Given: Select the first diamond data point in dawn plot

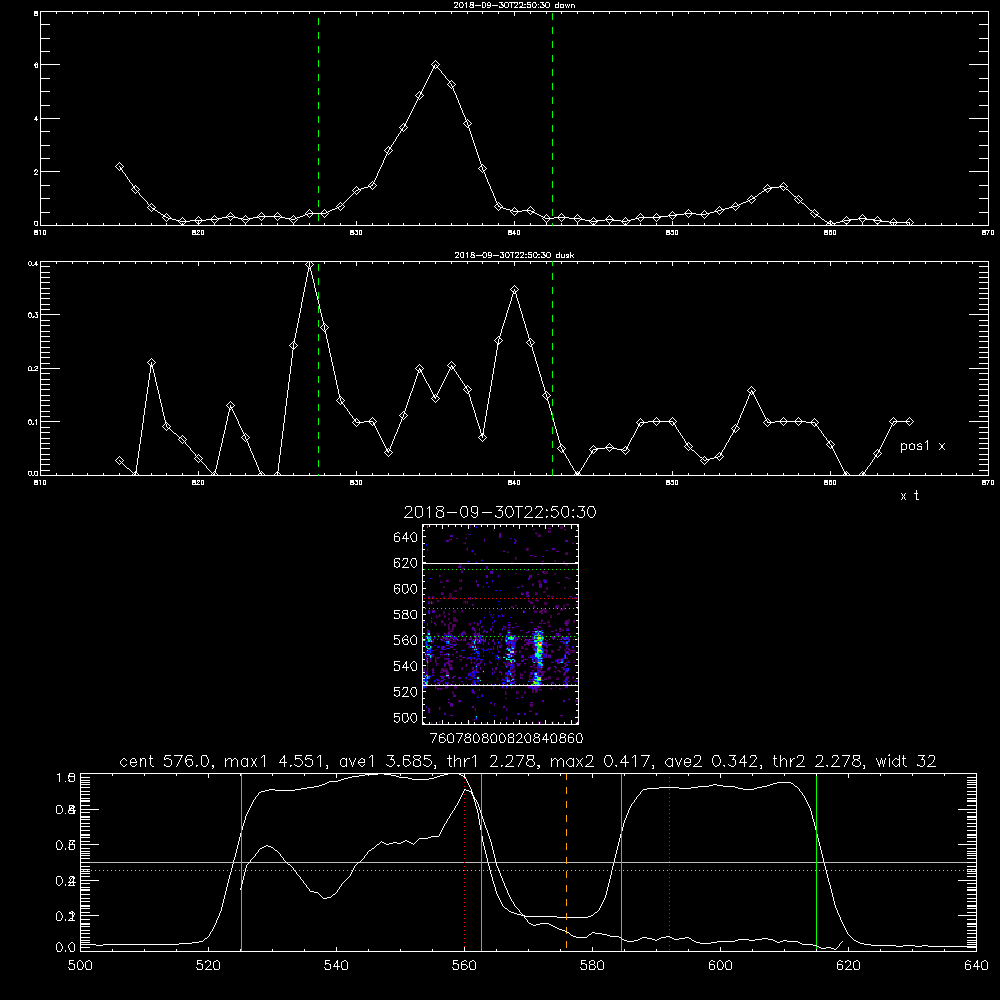Looking at the screenshot, I should pyautogui.click(x=119, y=166).
